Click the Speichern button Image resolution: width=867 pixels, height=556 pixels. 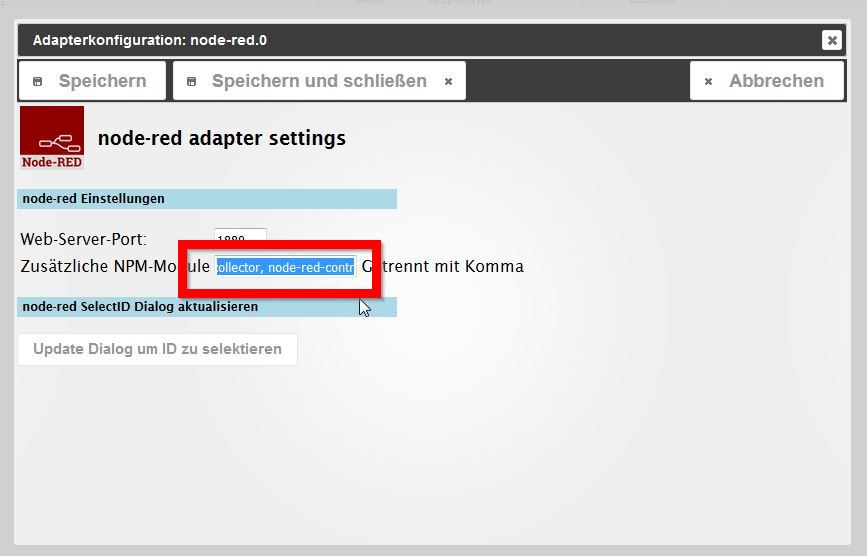click(x=92, y=81)
